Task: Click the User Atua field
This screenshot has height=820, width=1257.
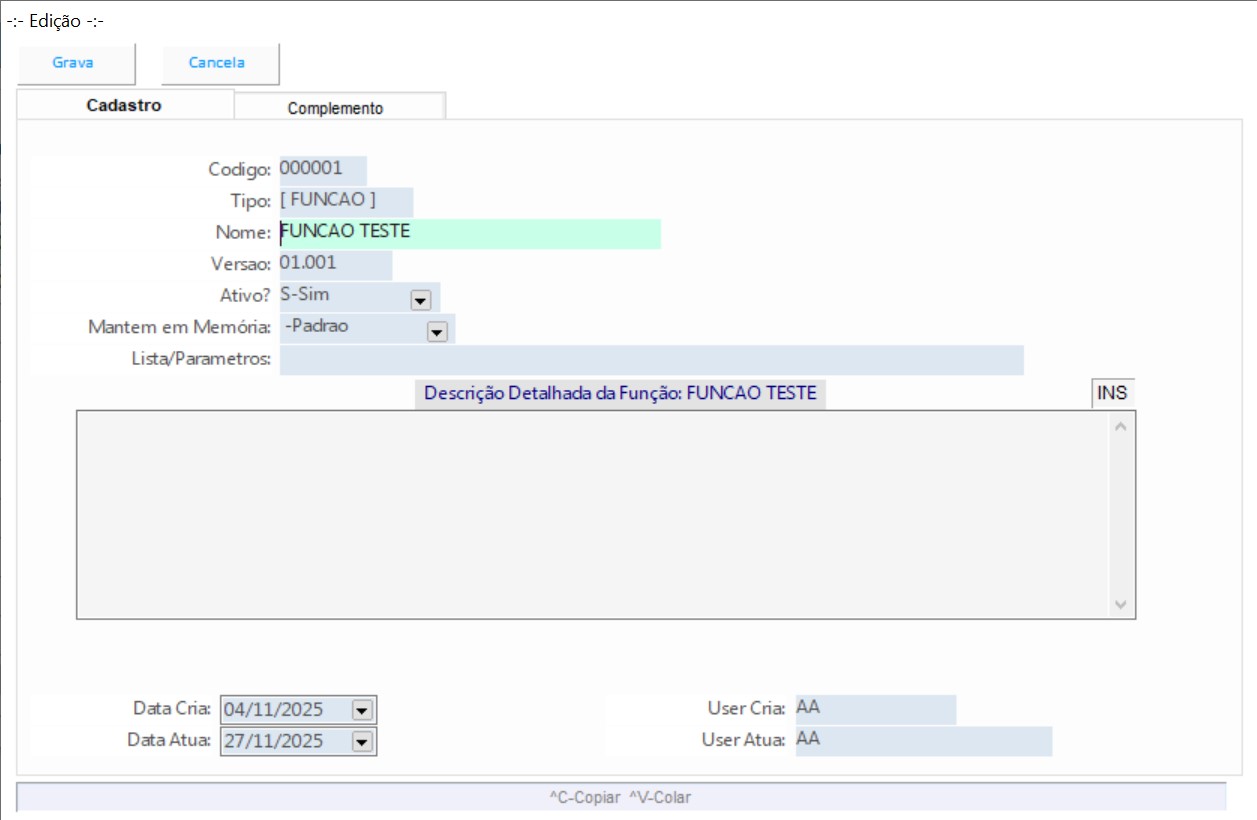Action: point(923,741)
